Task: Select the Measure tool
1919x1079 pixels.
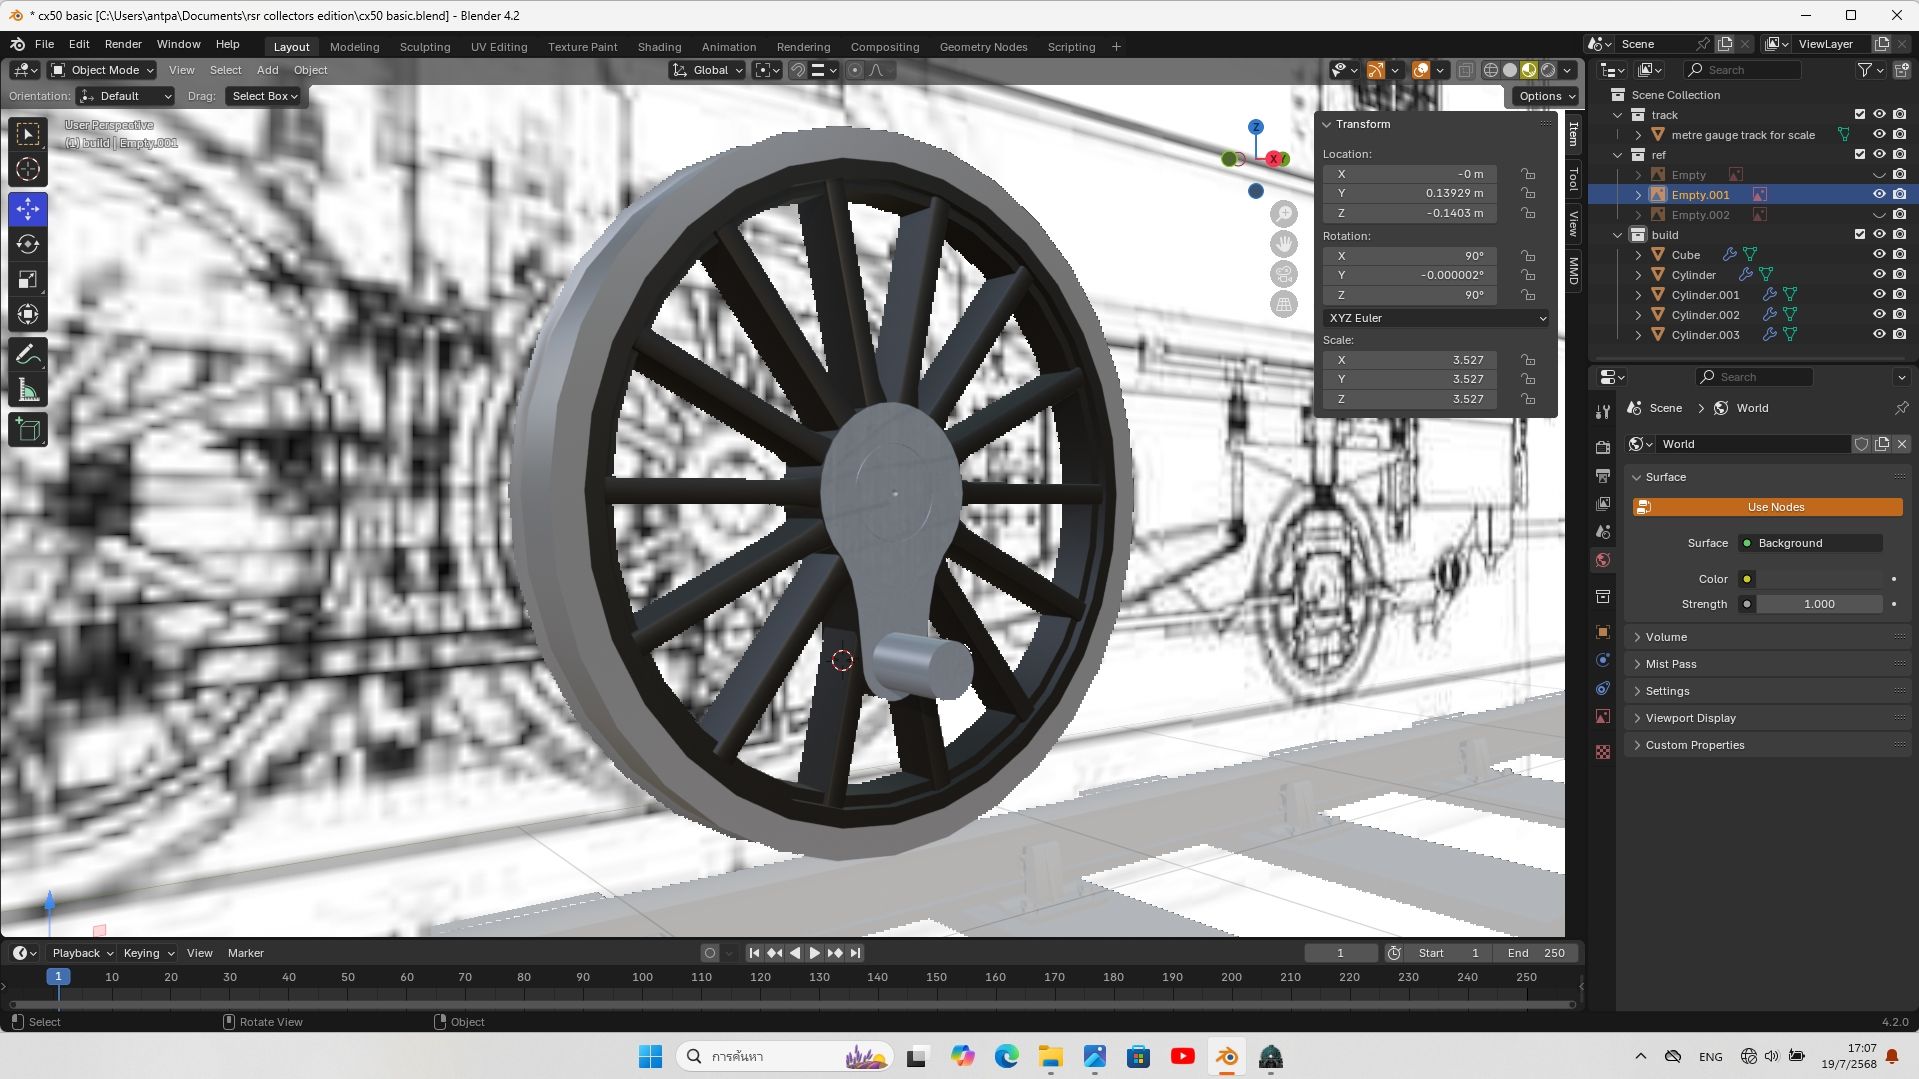Action: 28,390
